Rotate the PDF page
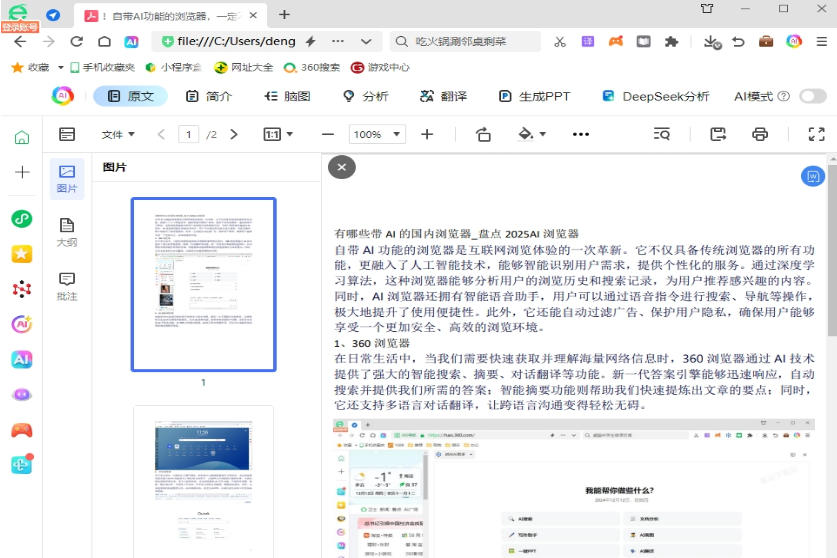The image size is (837, 558). (x=483, y=134)
